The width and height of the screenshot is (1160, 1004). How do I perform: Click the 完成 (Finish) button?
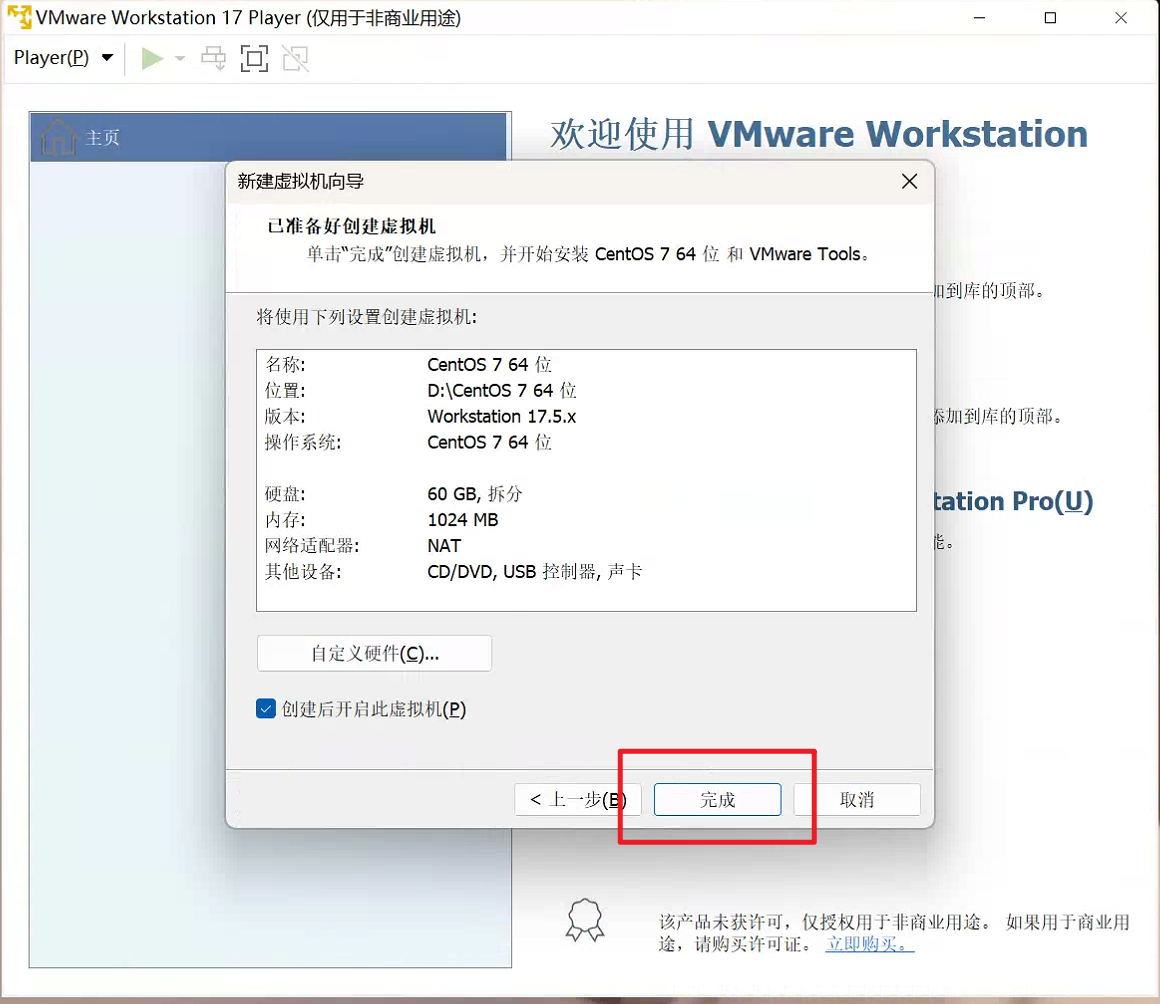tap(718, 800)
